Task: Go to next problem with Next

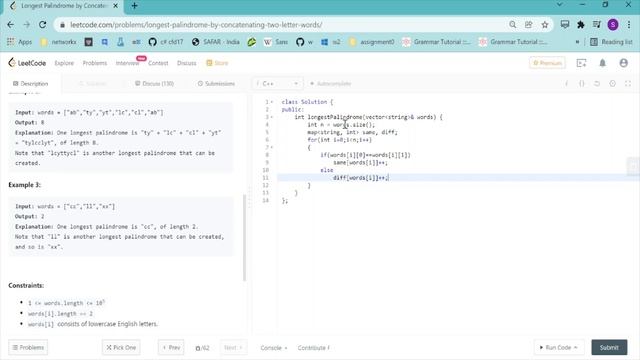Action: pos(233,347)
